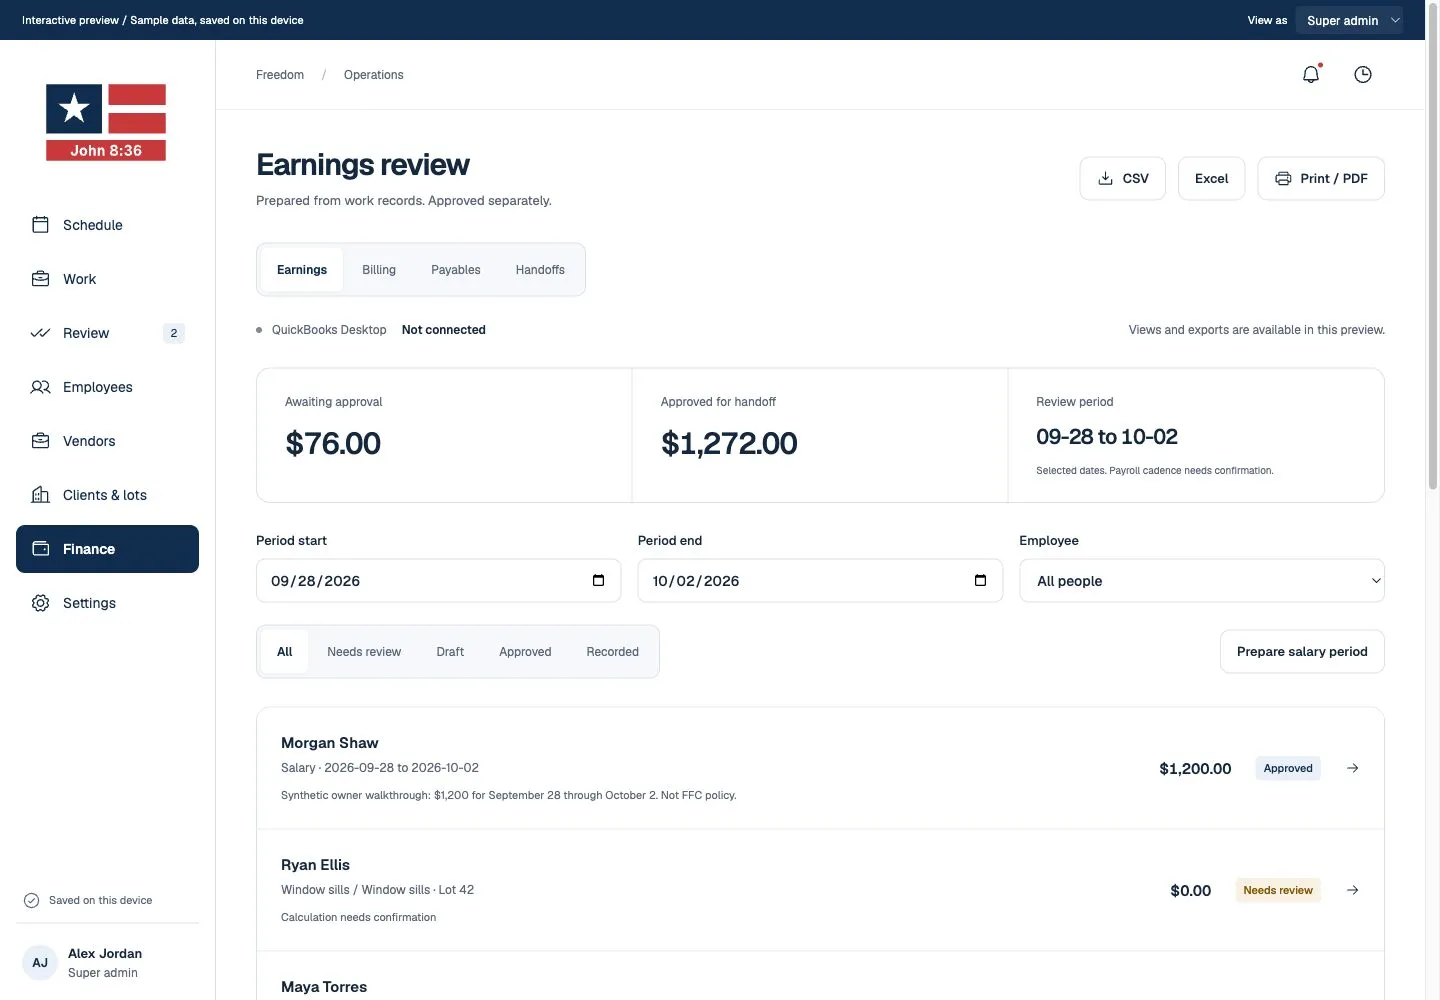Switch to the Billing tab
This screenshot has width=1440, height=1000.
[x=379, y=270]
